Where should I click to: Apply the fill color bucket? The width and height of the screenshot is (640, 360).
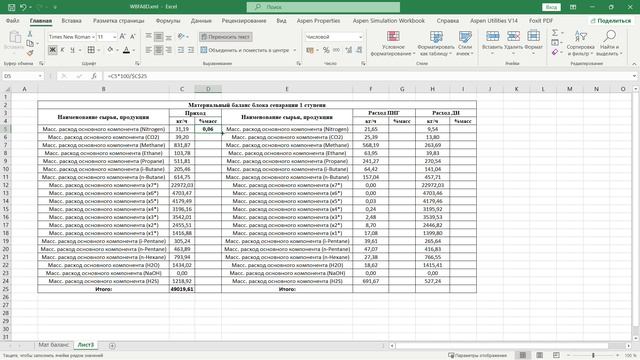[x=110, y=50]
